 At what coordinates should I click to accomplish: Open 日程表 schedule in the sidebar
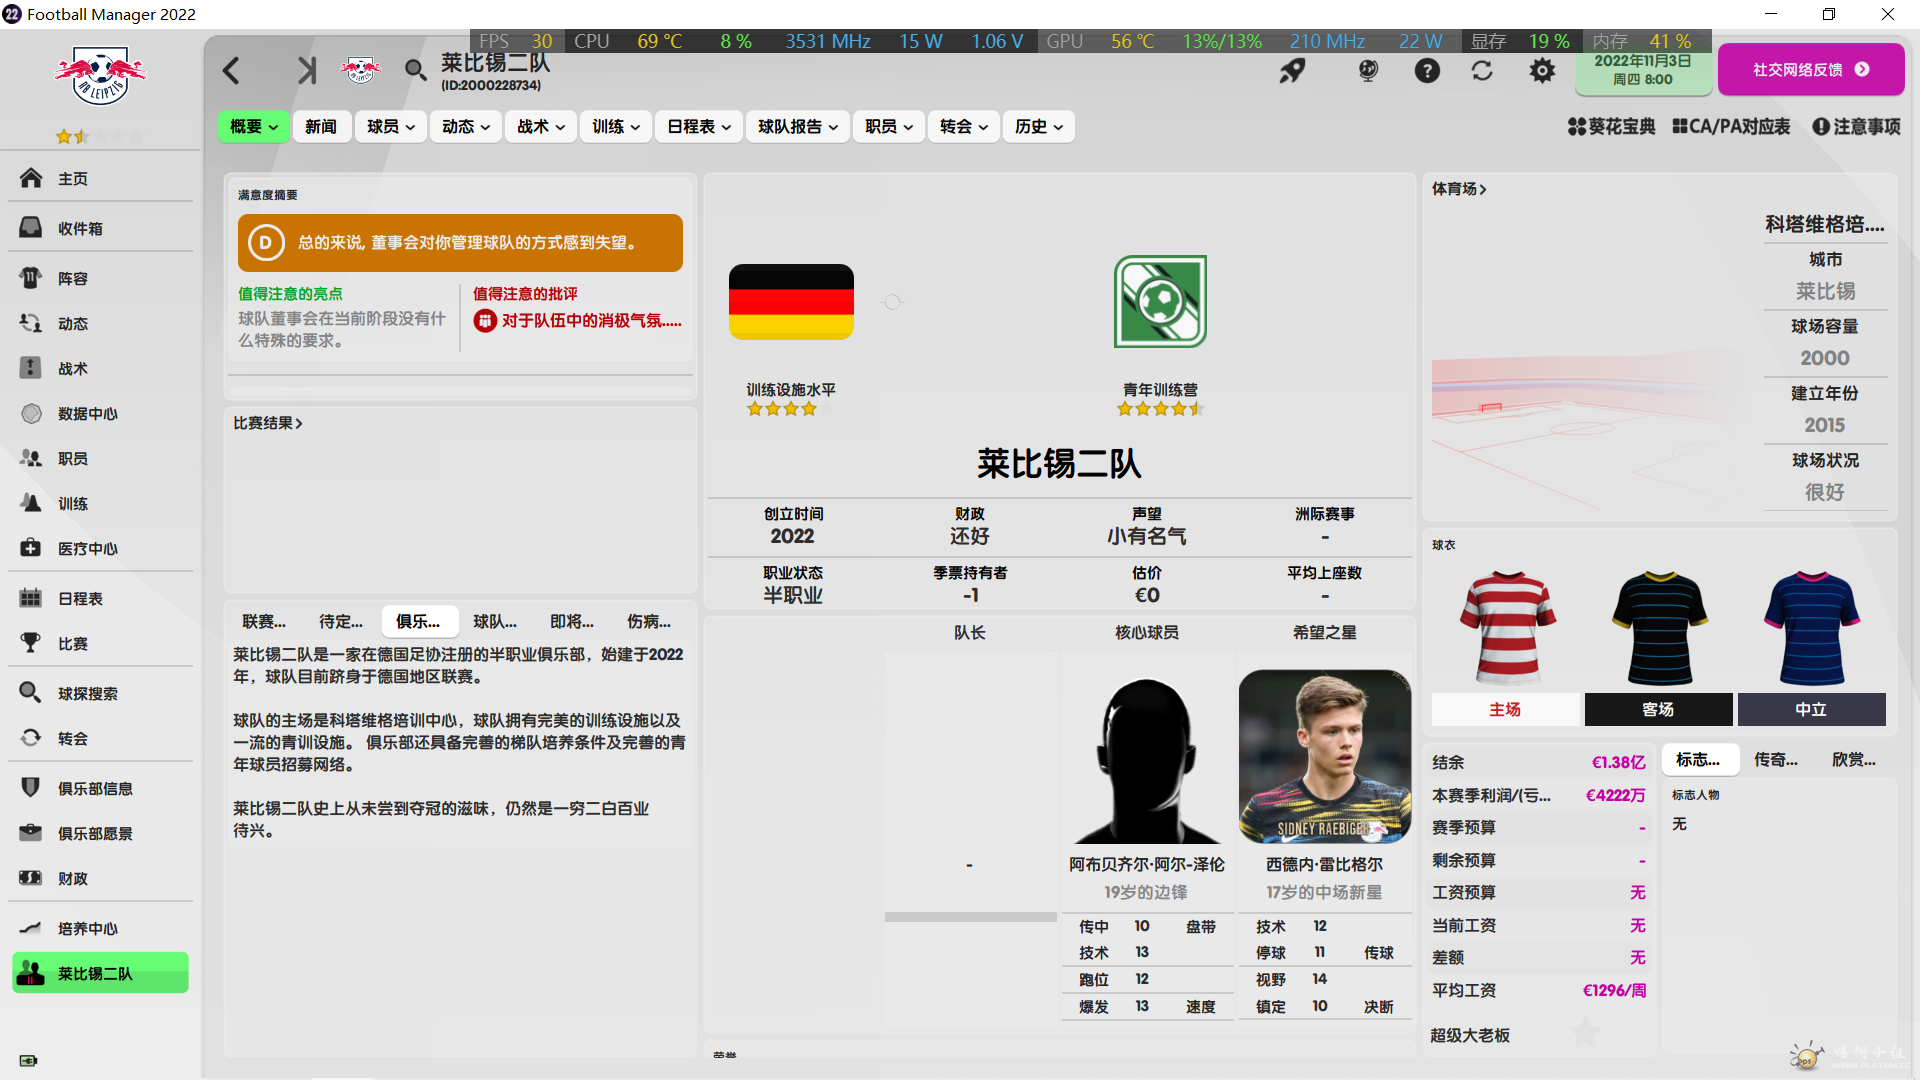pyautogui.click(x=100, y=598)
